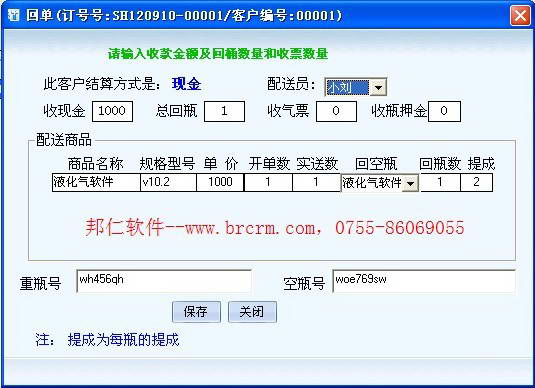The height and width of the screenshot is (388, 535).
Task: Click the 收气票 input field
Action: click(336, 111)
